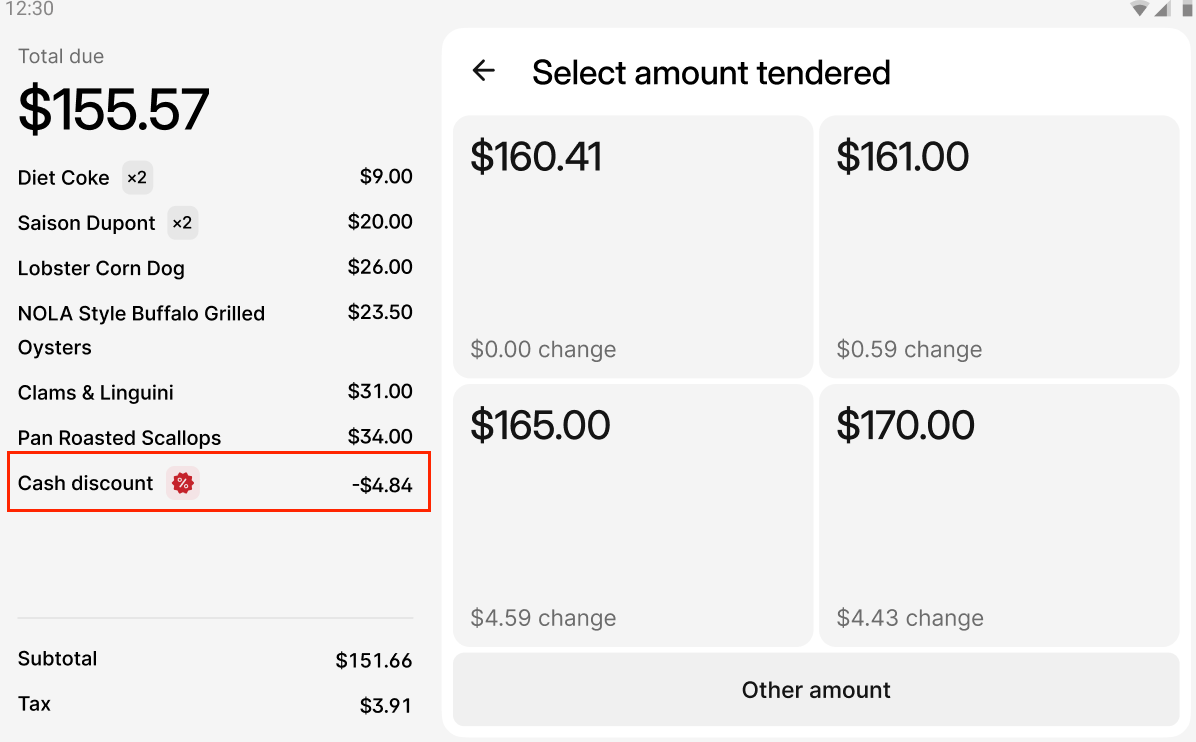Tap the NOLA Style Buffalo Grilled Oysters item
Image resolution: width=1196 pixels, height=742 pixels.
pyautogui.click(x=215, y=329)
